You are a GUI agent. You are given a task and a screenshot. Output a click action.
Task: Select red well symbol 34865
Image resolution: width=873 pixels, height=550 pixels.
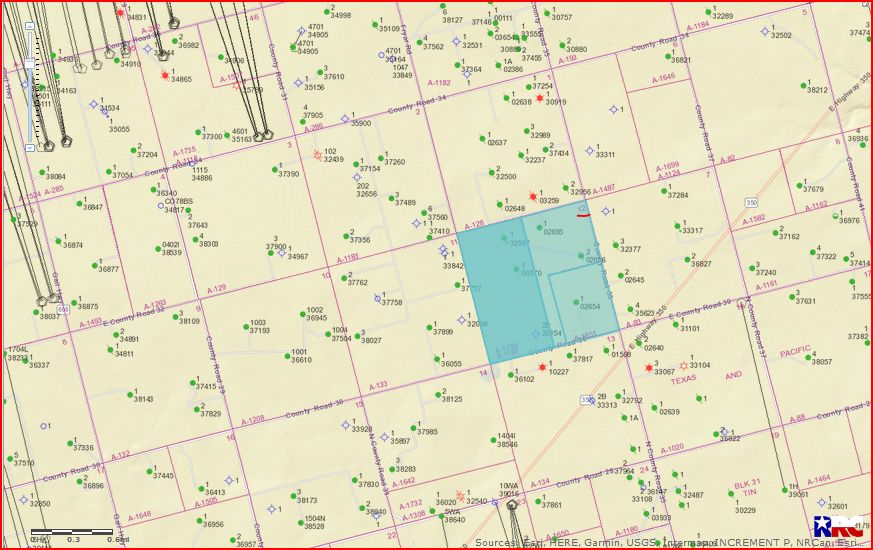pyautogui.click(x=165, y=75)
